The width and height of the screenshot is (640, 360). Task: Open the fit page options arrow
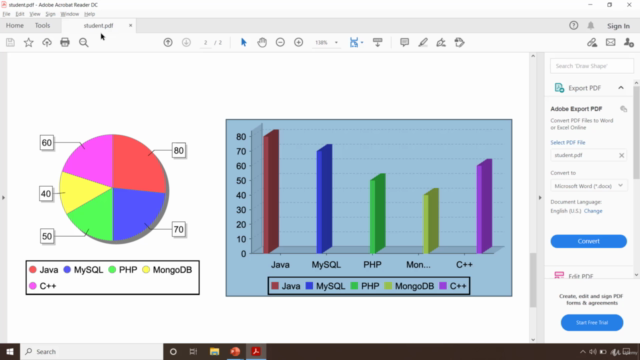(362, 42)
